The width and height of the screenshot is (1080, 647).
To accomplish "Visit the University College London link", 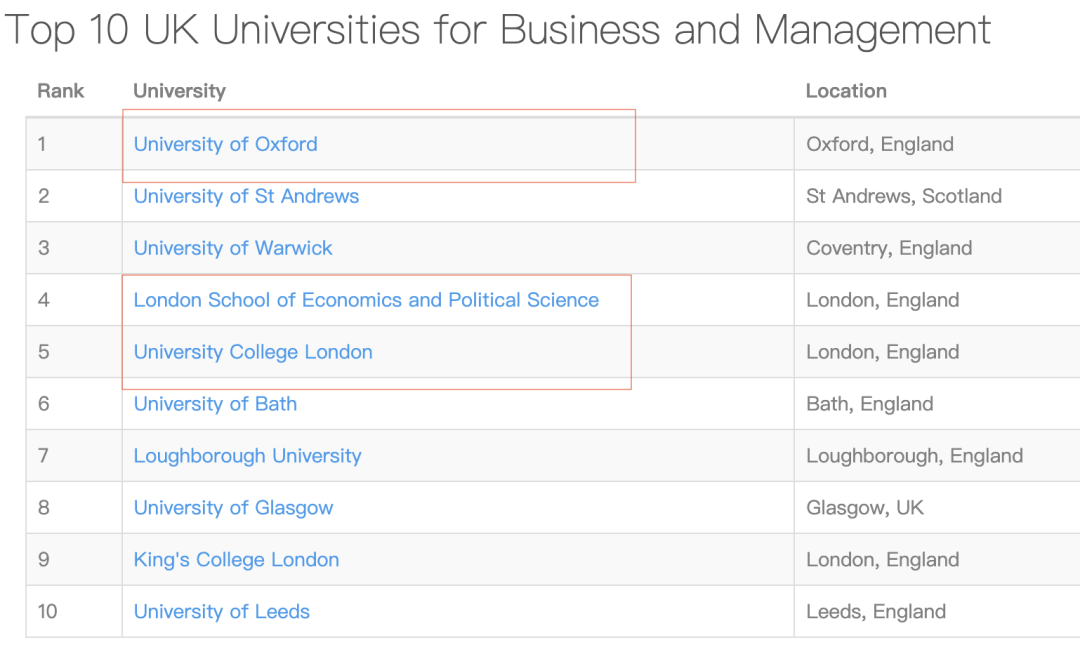I will coord(253,352).
